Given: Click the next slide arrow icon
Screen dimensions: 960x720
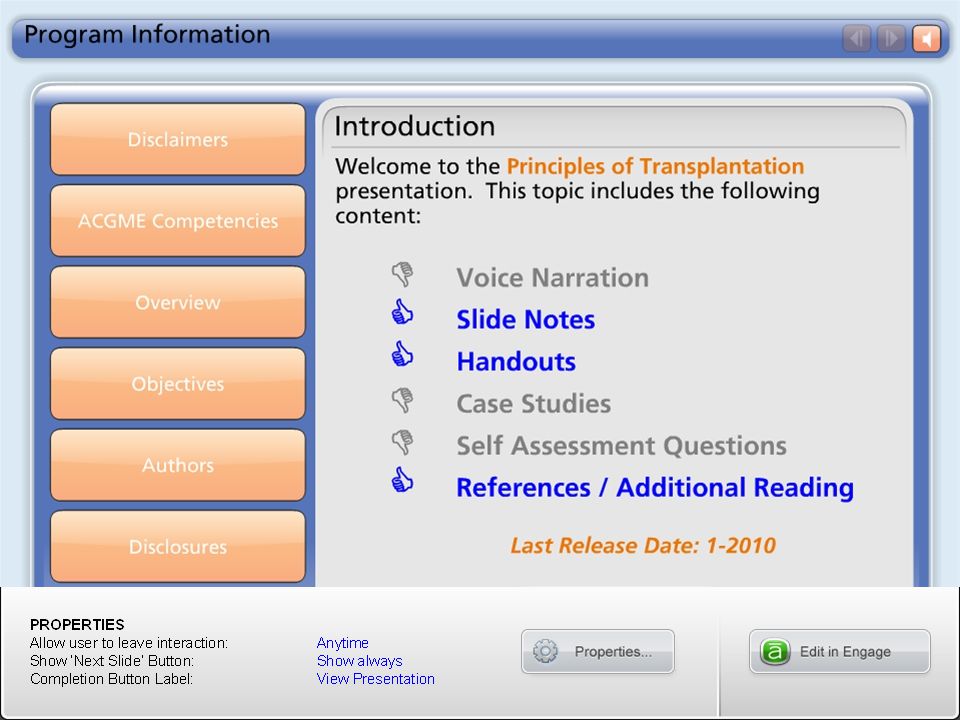Looking at the screenshot, I should click(891, 39).
